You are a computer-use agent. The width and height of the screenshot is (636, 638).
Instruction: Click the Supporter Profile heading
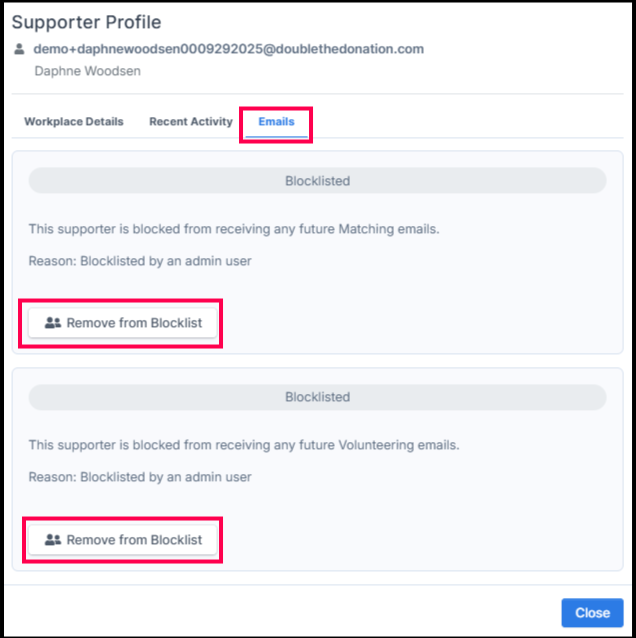coord(86,22)
